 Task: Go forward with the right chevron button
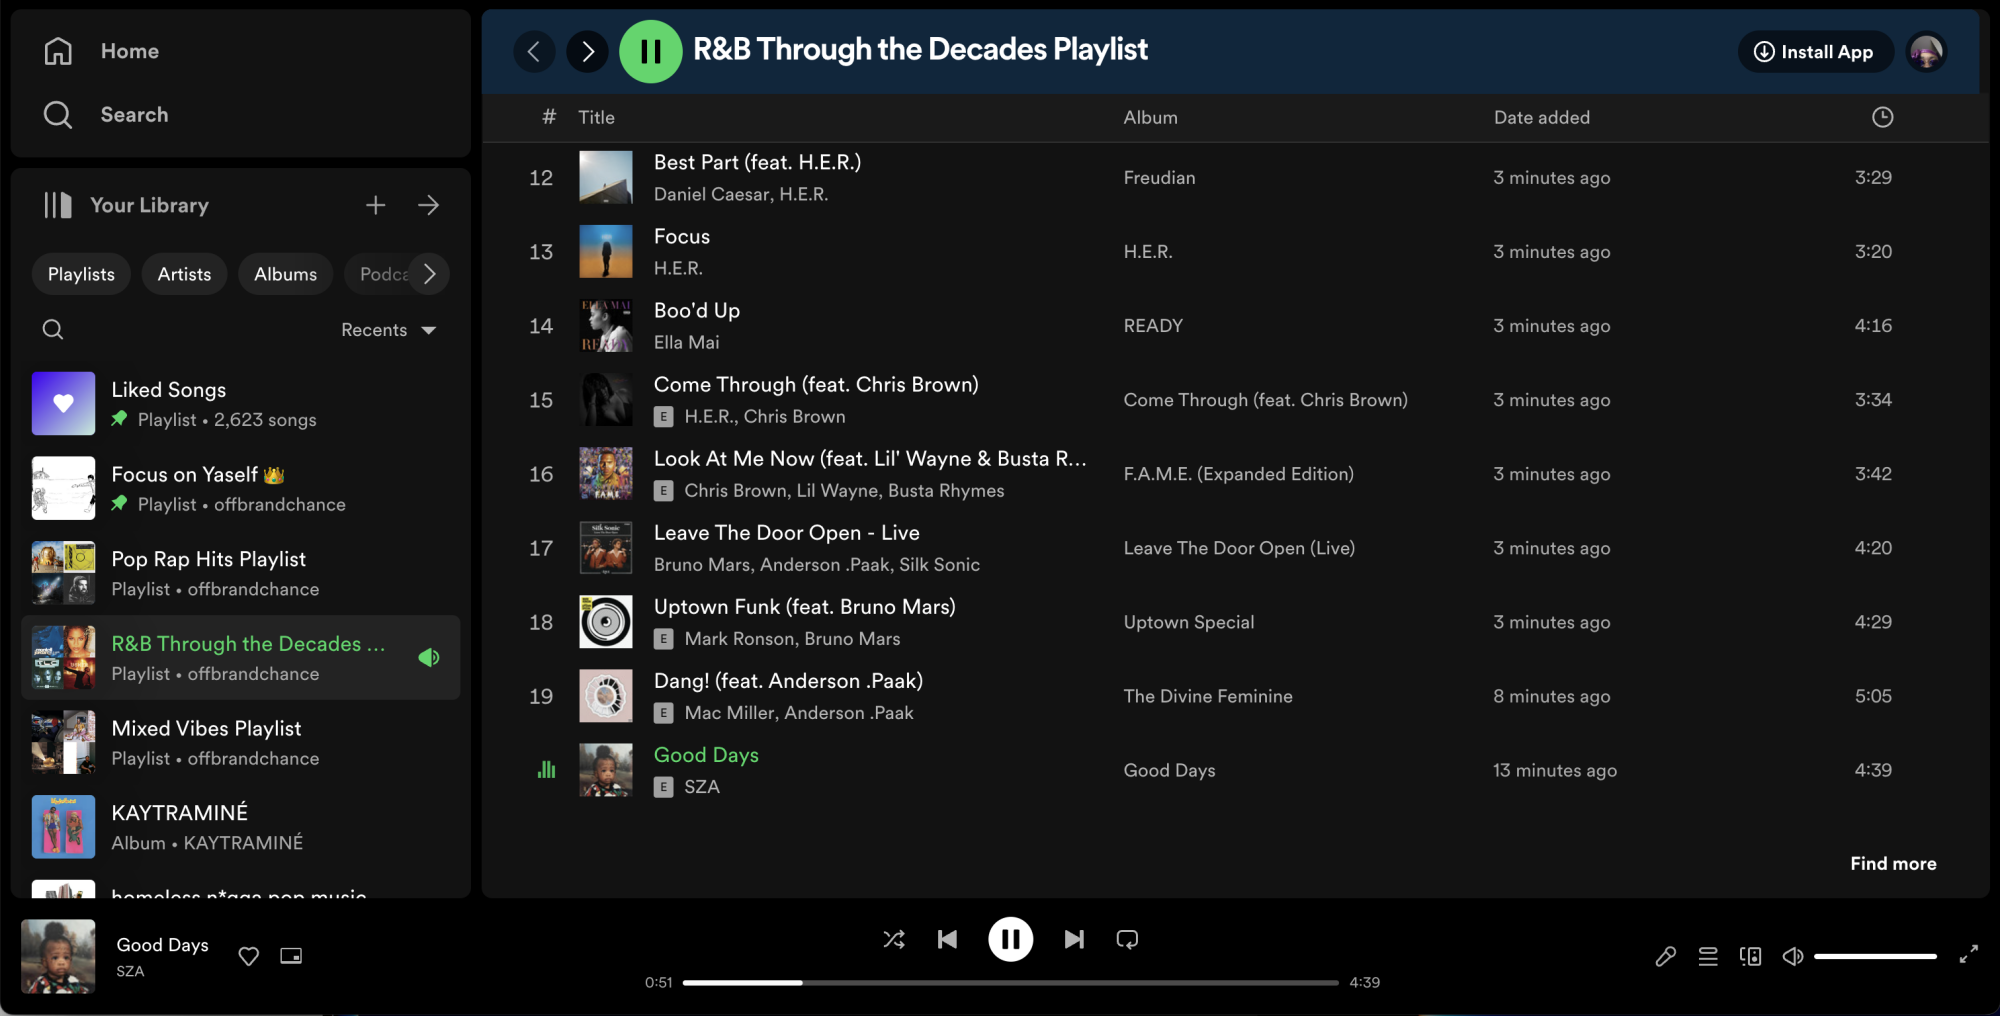pyautogui.click(x=588, y=51)
